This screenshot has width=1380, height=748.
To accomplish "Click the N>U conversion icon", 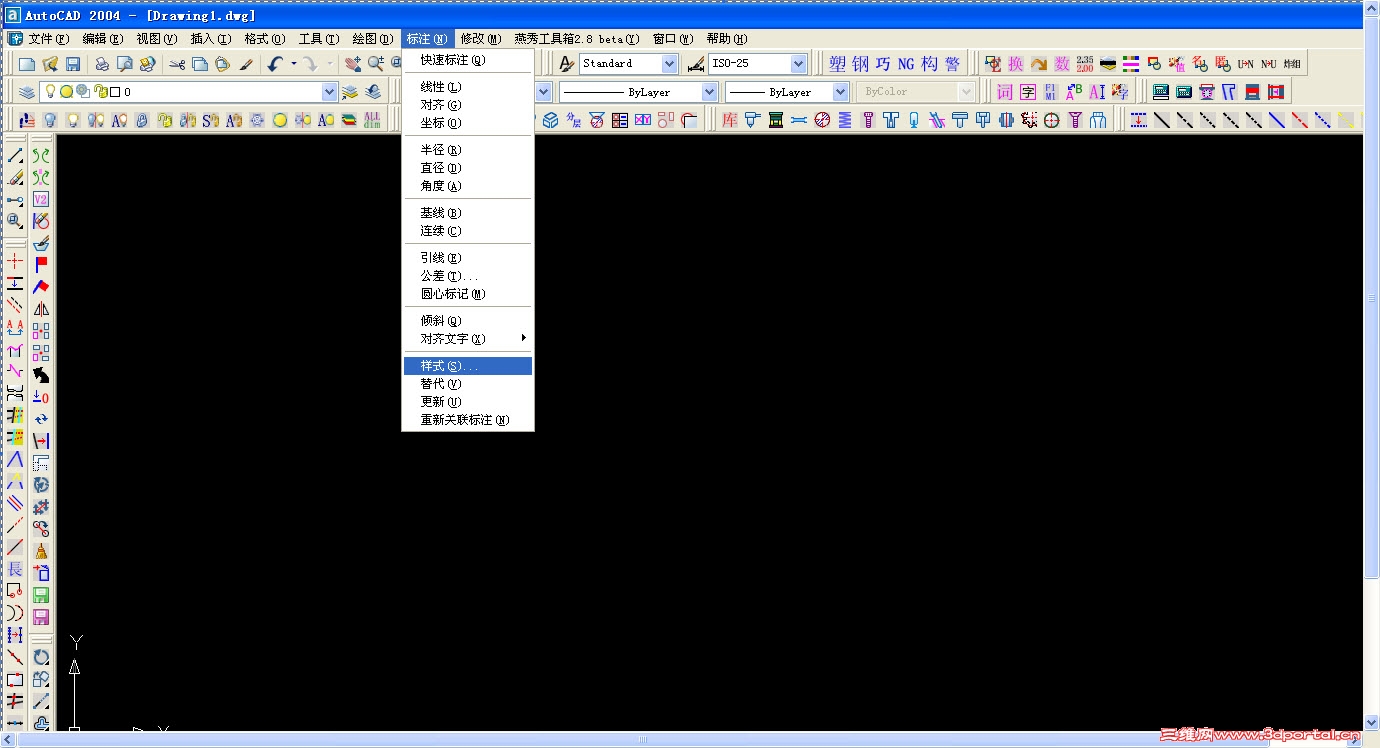I will click(x=1269, y=64).
